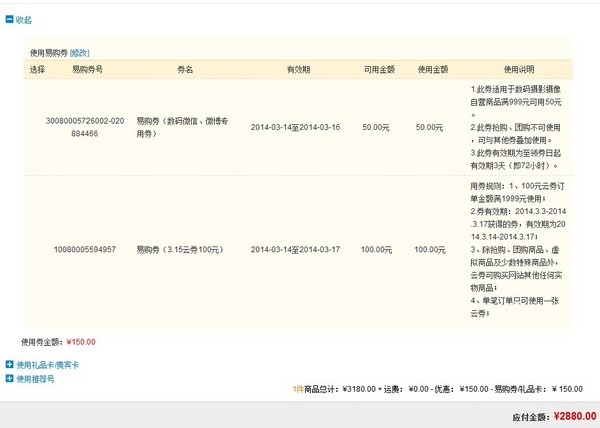Select validity 2014-03-14至2014-03-16
Image resolution: width=600 pixels, height=428 pixels.
295,127
